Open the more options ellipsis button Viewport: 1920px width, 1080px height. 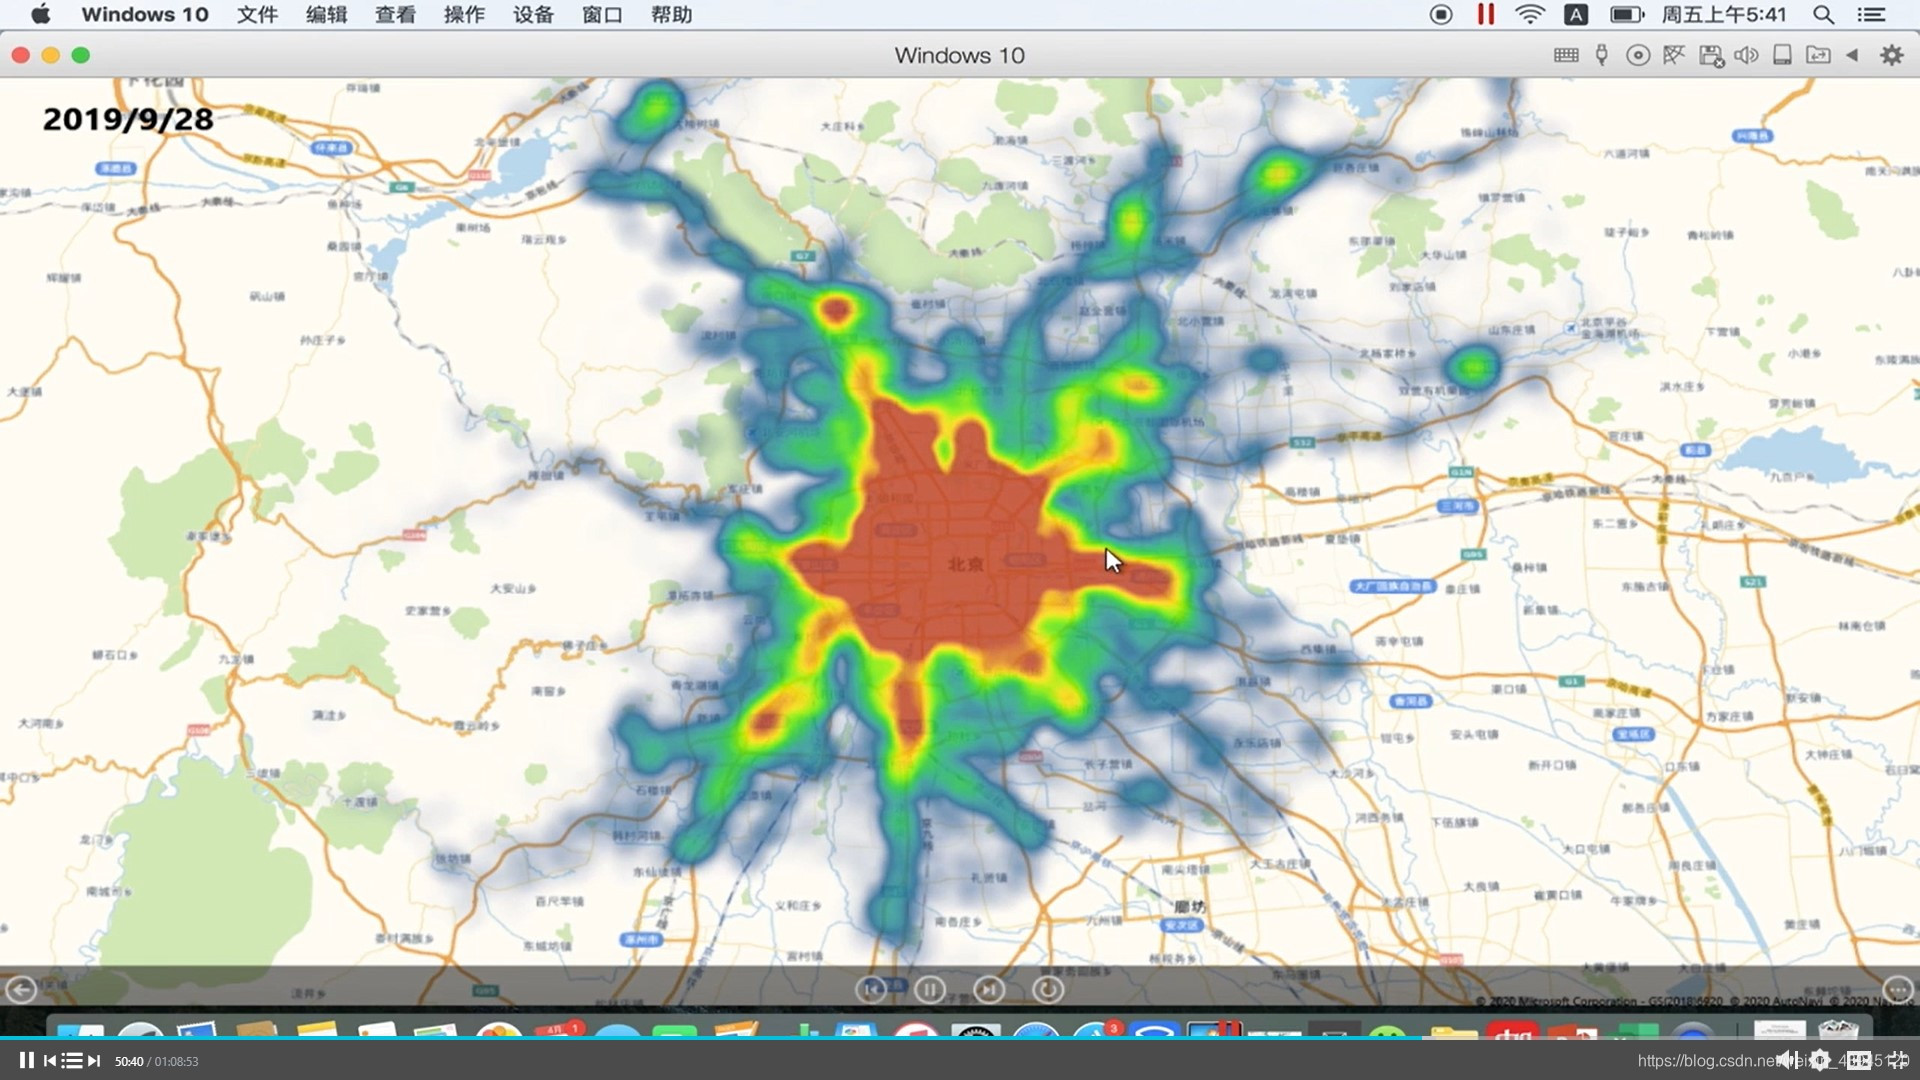(1897, 990)
